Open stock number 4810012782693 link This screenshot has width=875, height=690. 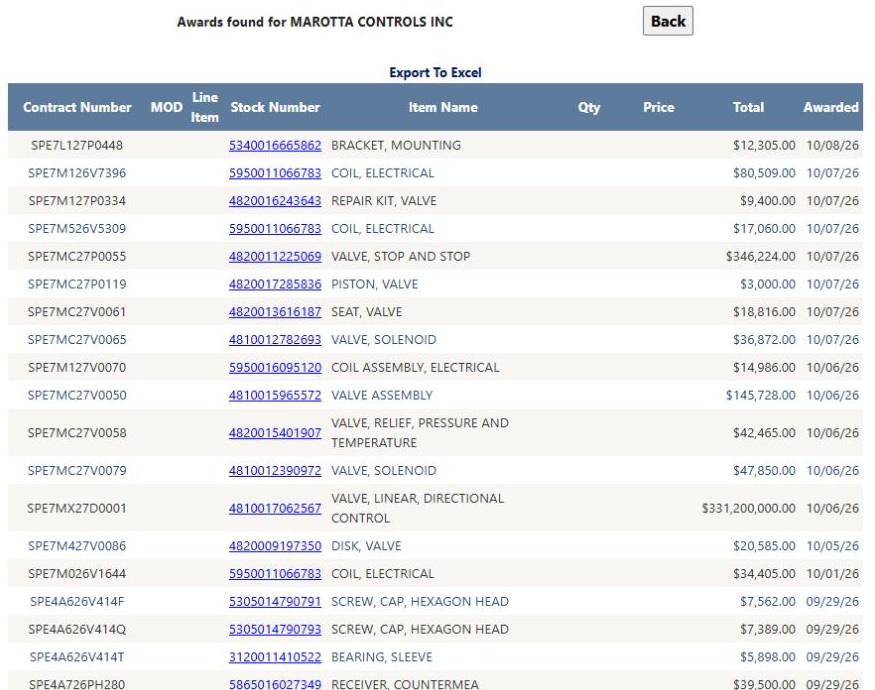click(x=275, y=340)
